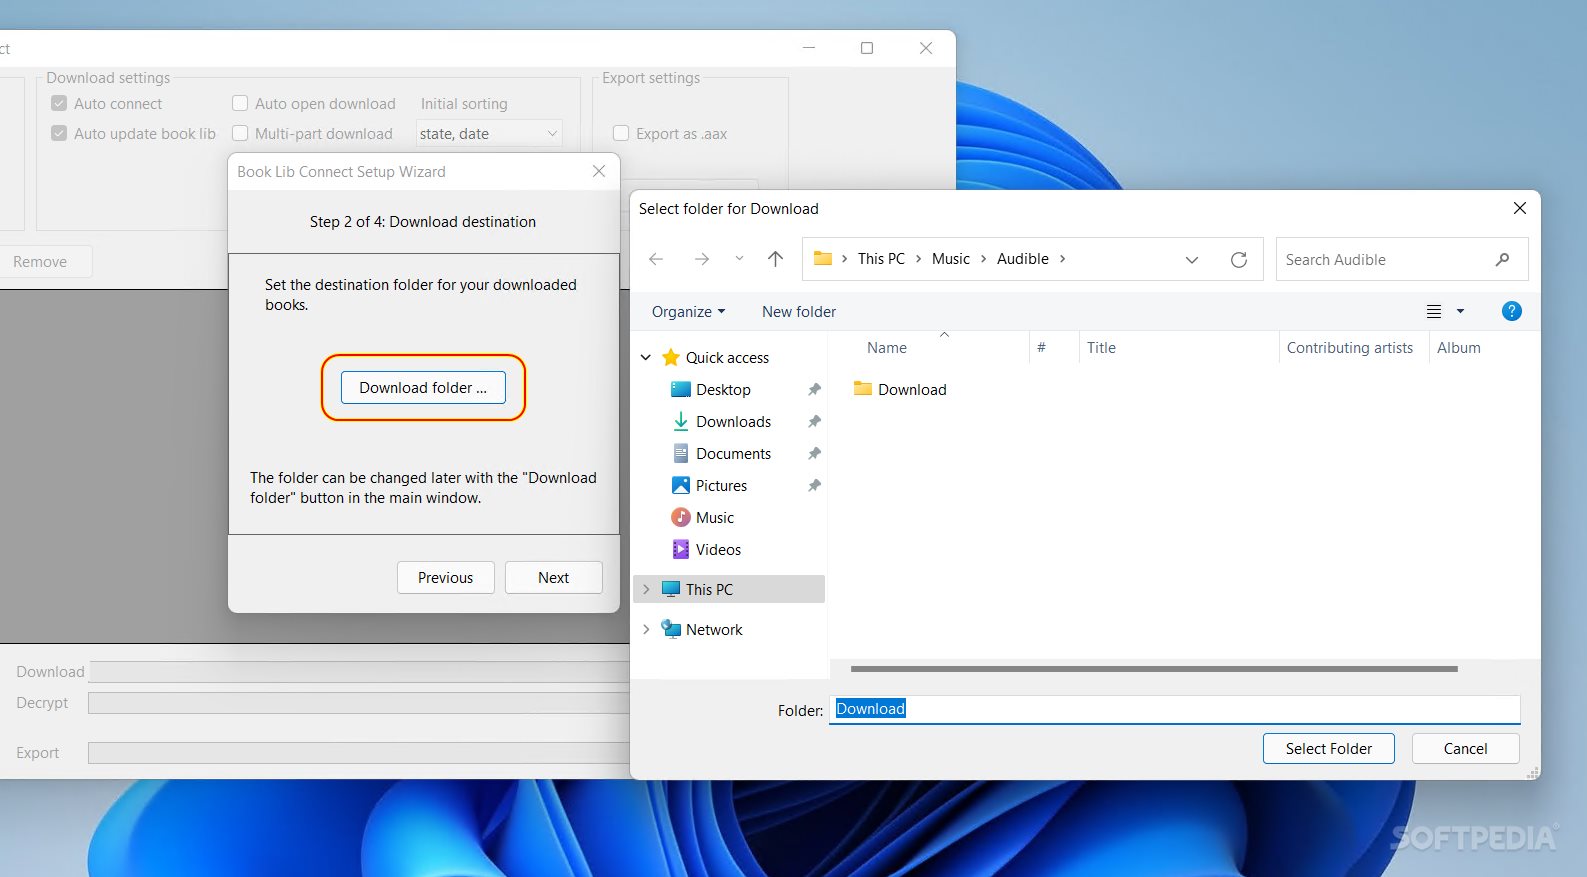Image resolution: width=1587 pixels, height=877 pixels.
Task: Sort by the Album column header
Action: pos(1458,347)
